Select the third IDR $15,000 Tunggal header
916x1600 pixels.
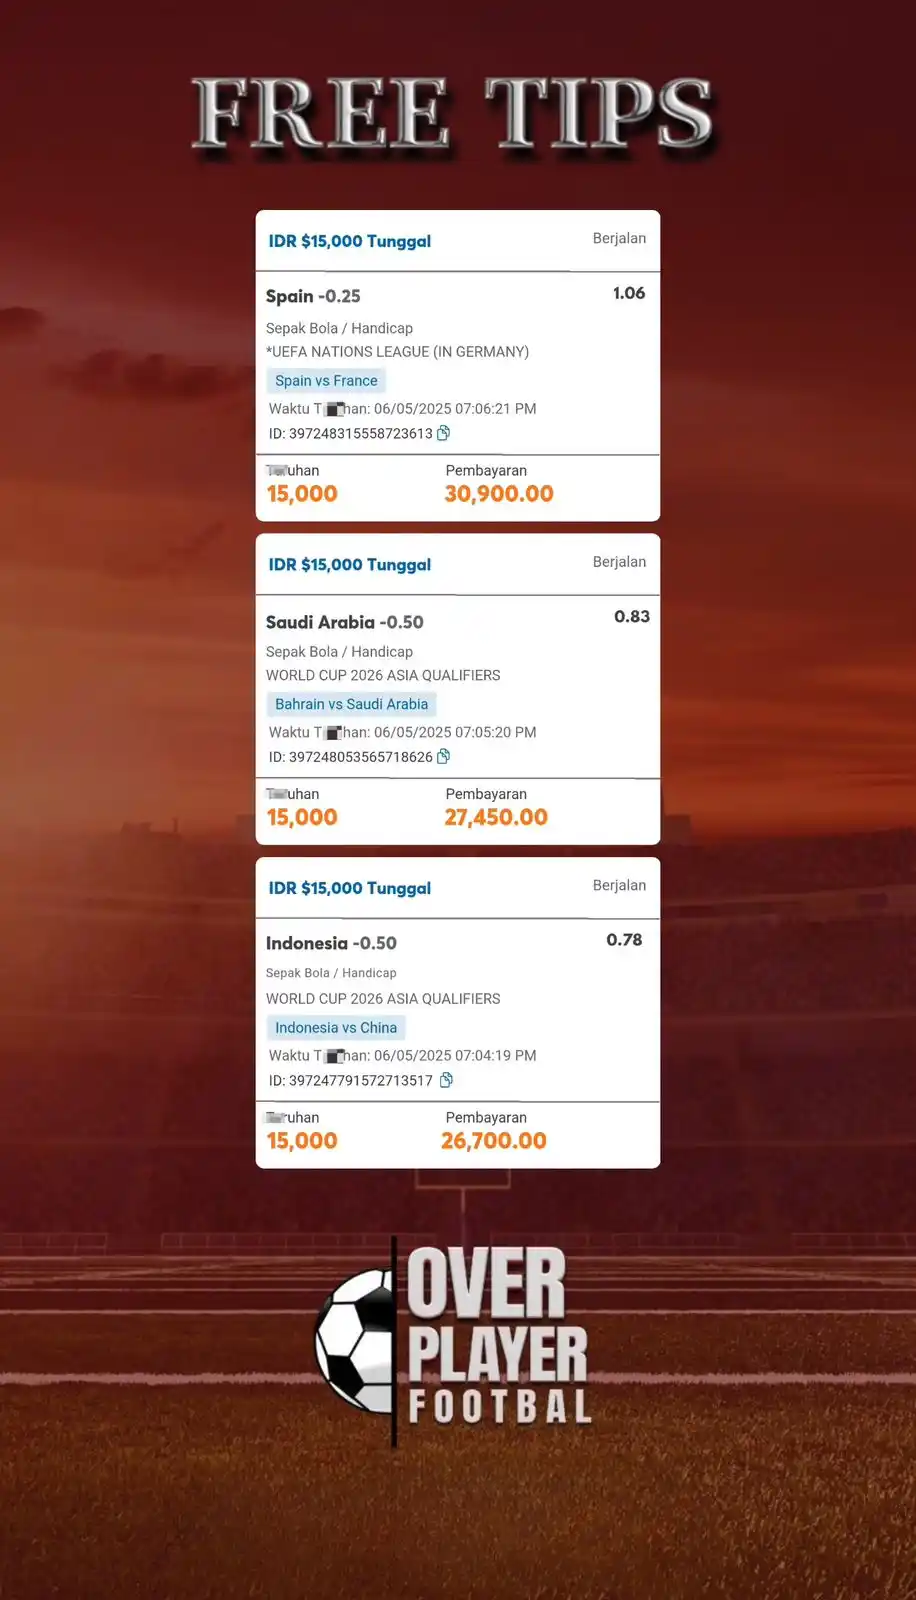pyautogui.click(x=350, y=888)
